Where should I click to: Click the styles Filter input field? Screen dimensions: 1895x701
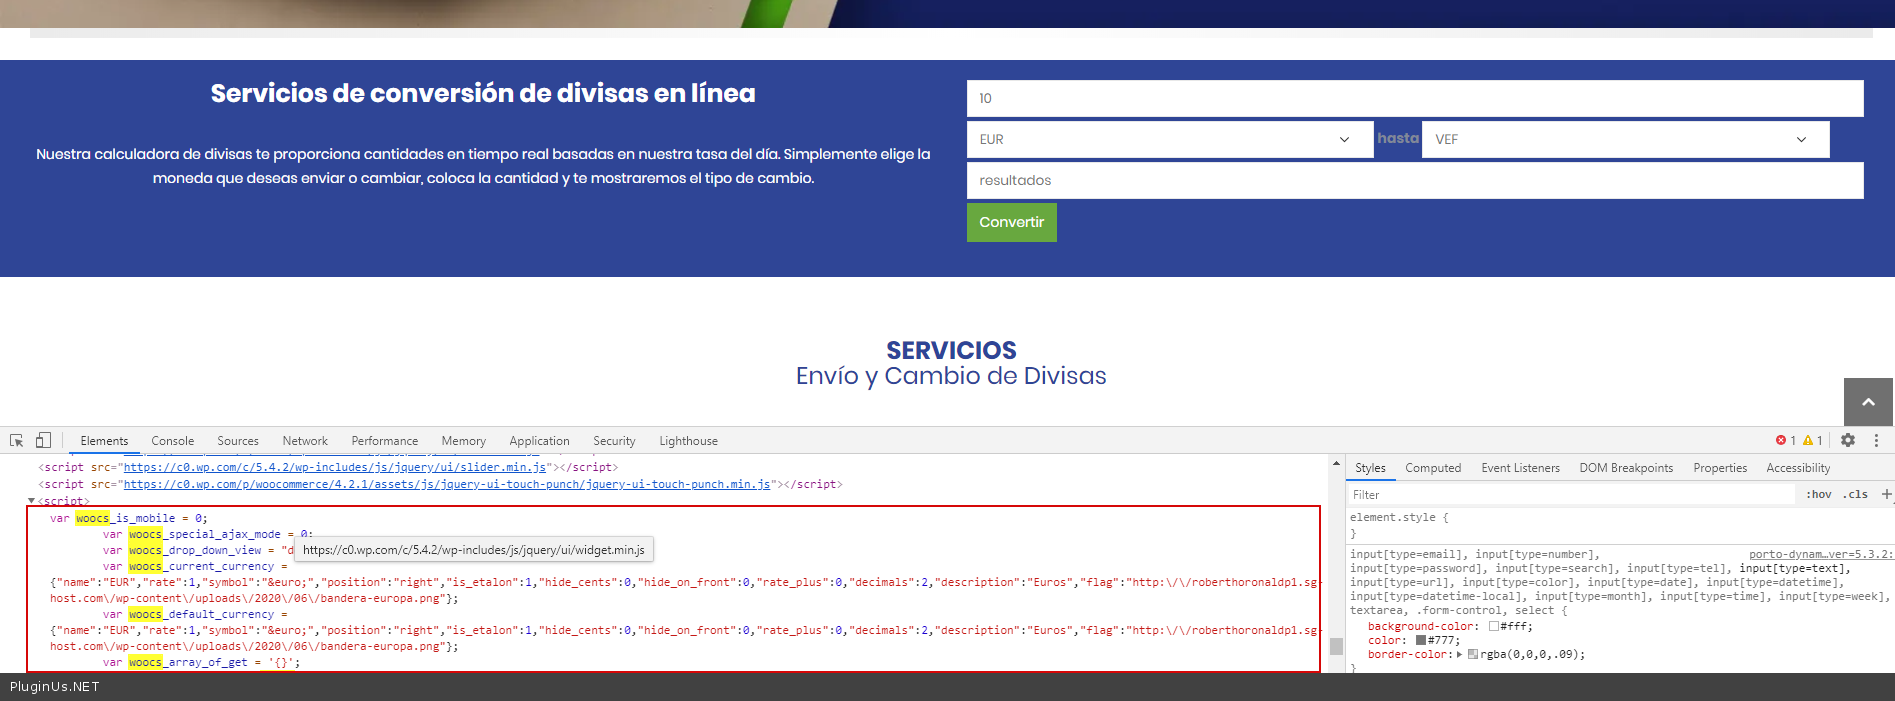coord(1570,495)
